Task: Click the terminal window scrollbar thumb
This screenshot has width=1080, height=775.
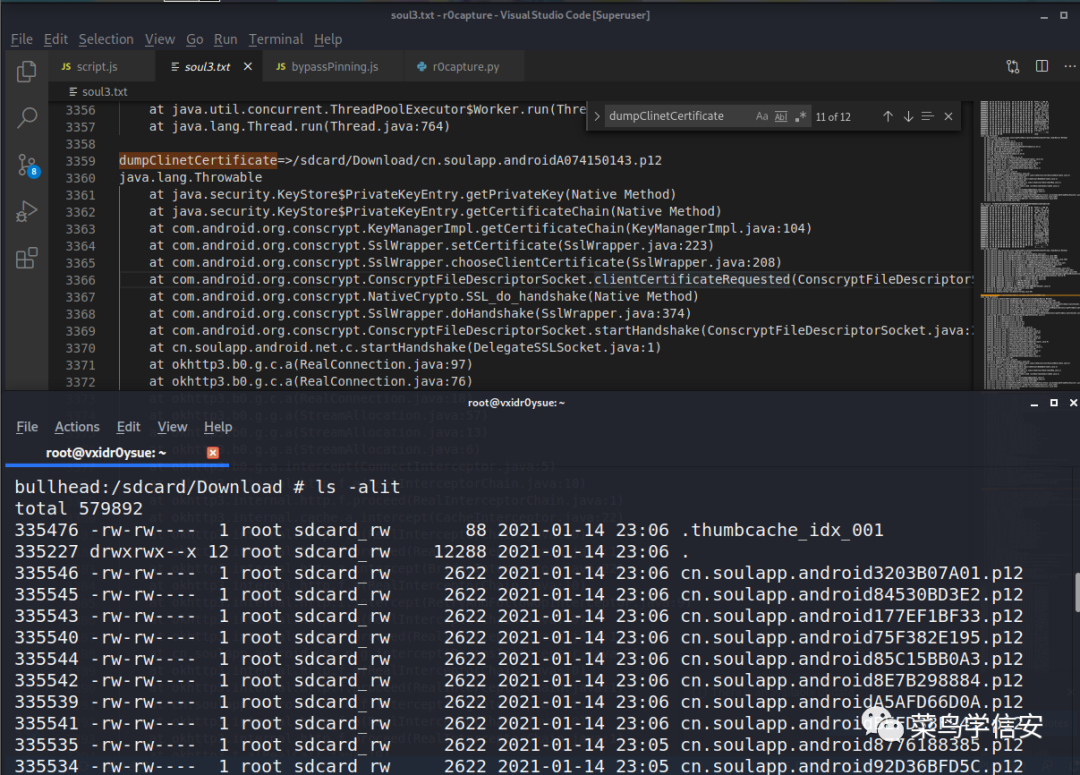Action: point(1076,591)
